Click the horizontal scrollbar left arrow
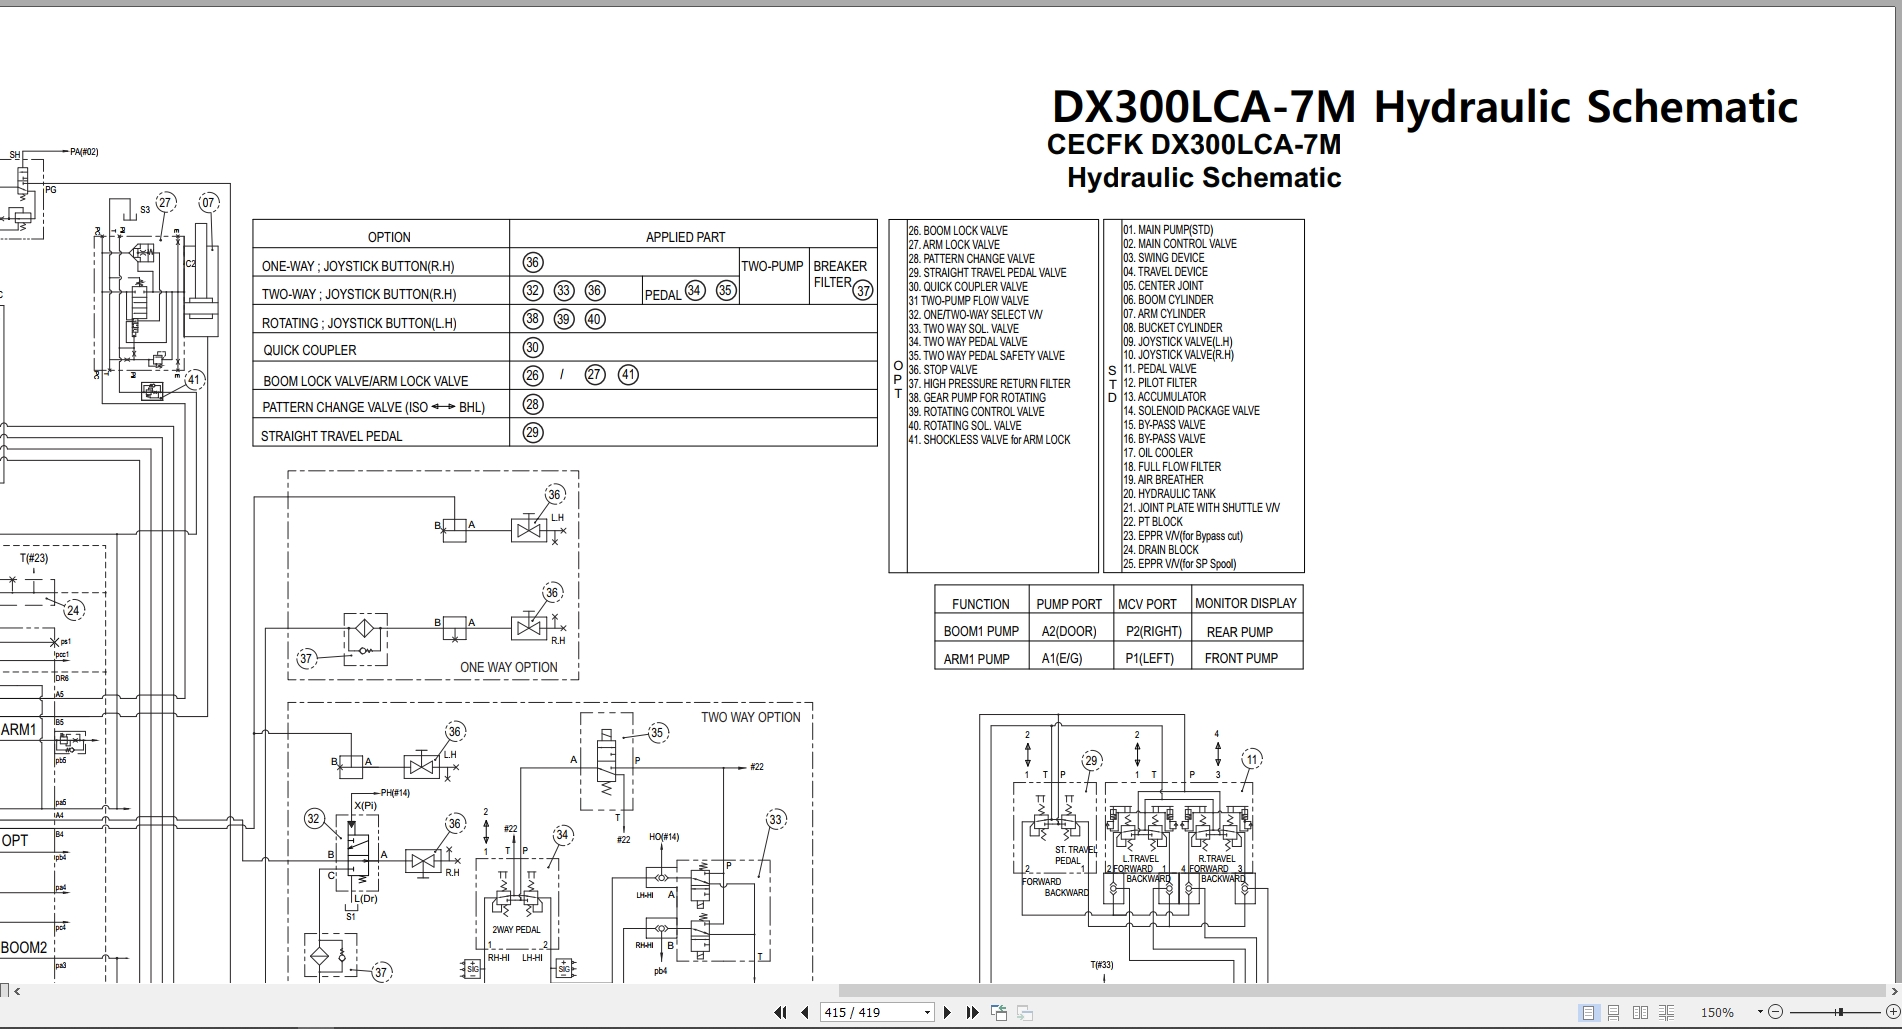This screenshot has width=1902, height=1029. click(x=17, y=991)
